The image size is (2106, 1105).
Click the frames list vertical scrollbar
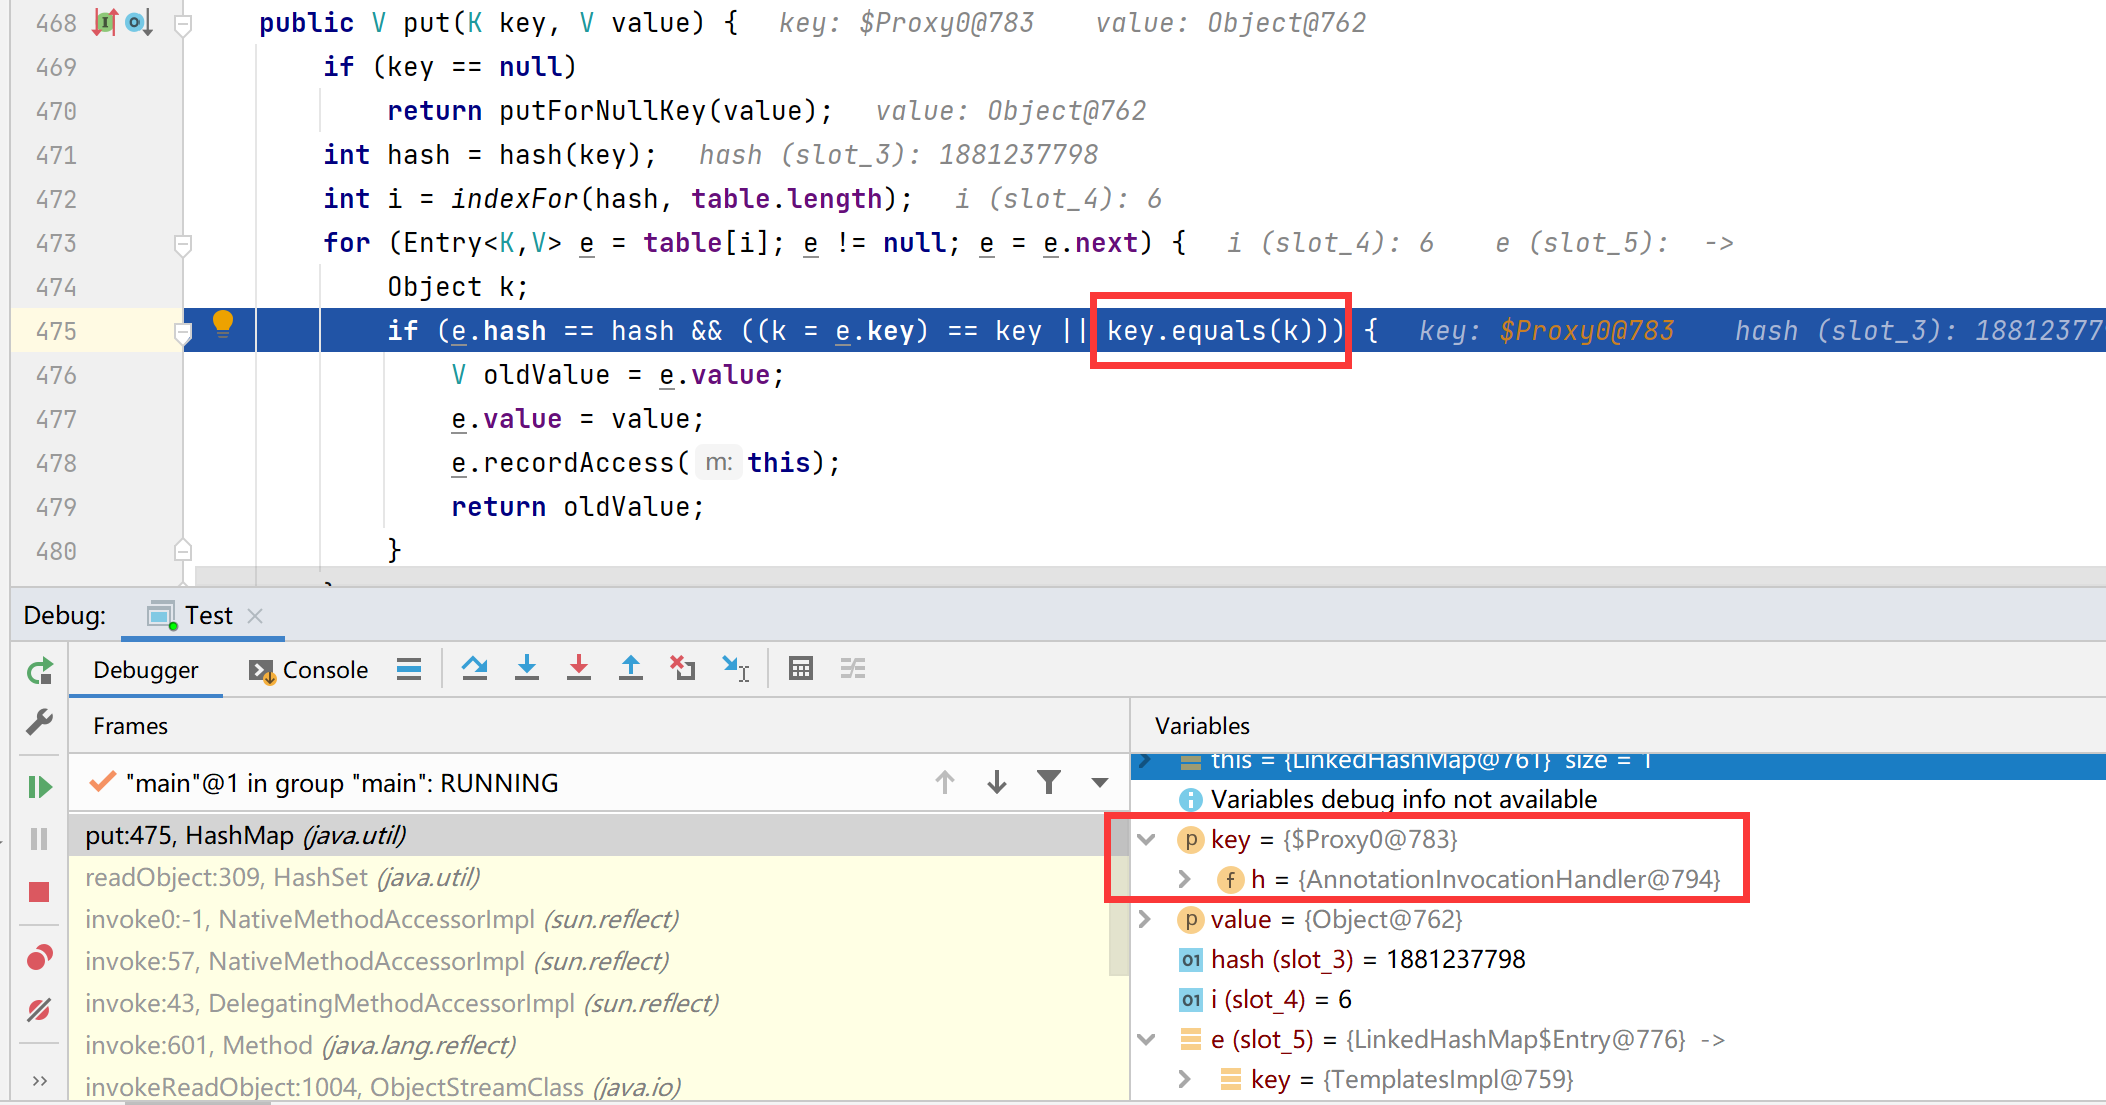tap(1119, 895)
